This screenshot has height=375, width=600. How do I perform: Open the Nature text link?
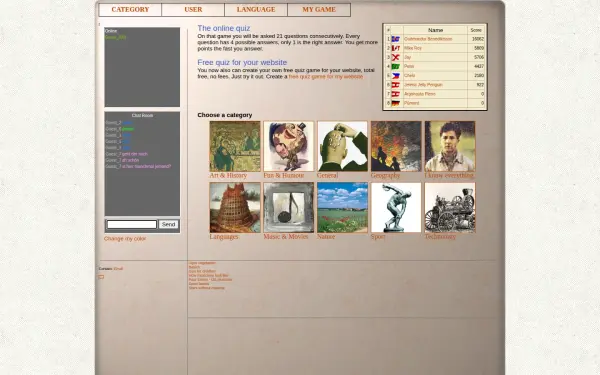tap(326, 237)
